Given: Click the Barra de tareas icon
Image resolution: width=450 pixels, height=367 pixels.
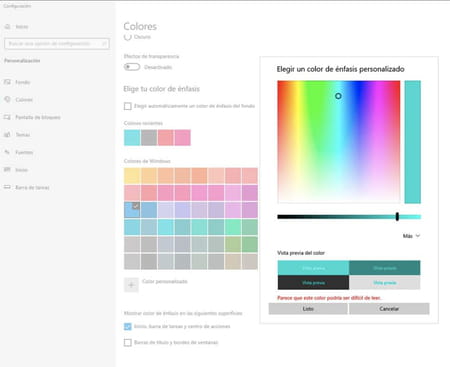Looking at the screenshot, I should tap(7, 187).
